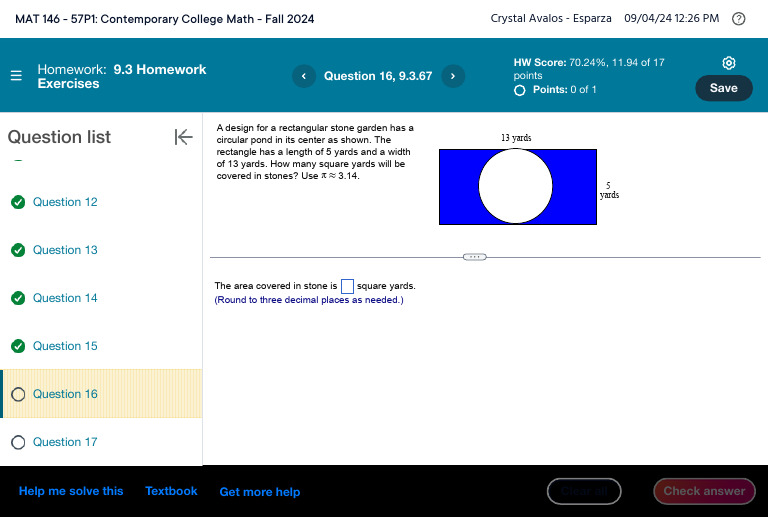Click the Check answer button
This screenshot has height=521, width=768.
tap(704, 491)
